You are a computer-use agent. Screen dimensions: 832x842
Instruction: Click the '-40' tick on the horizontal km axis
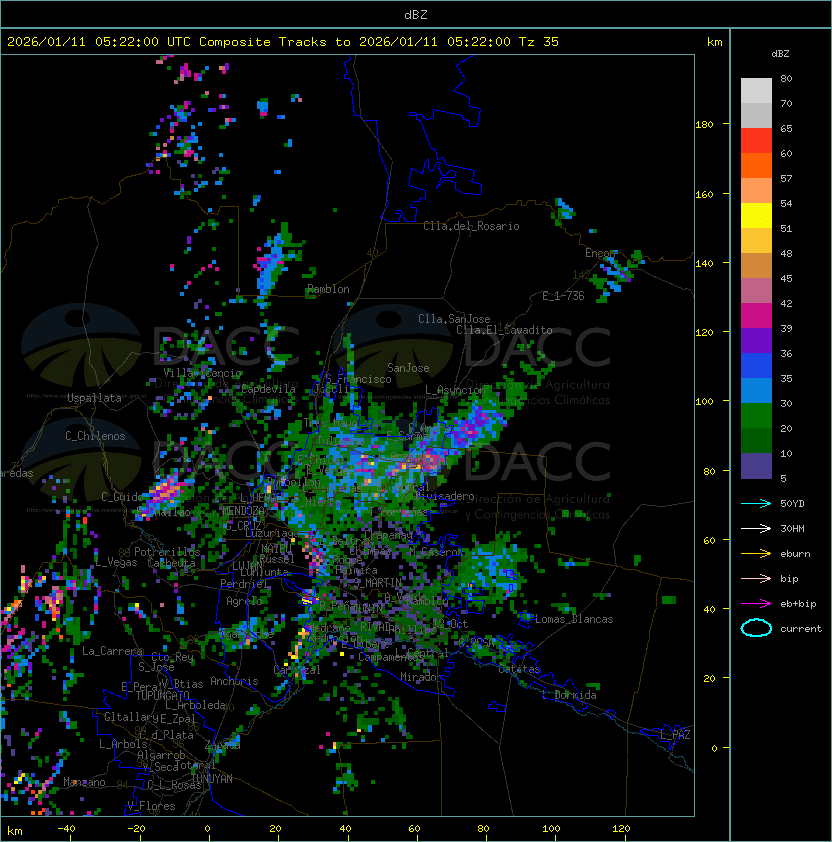pos(66,829)
